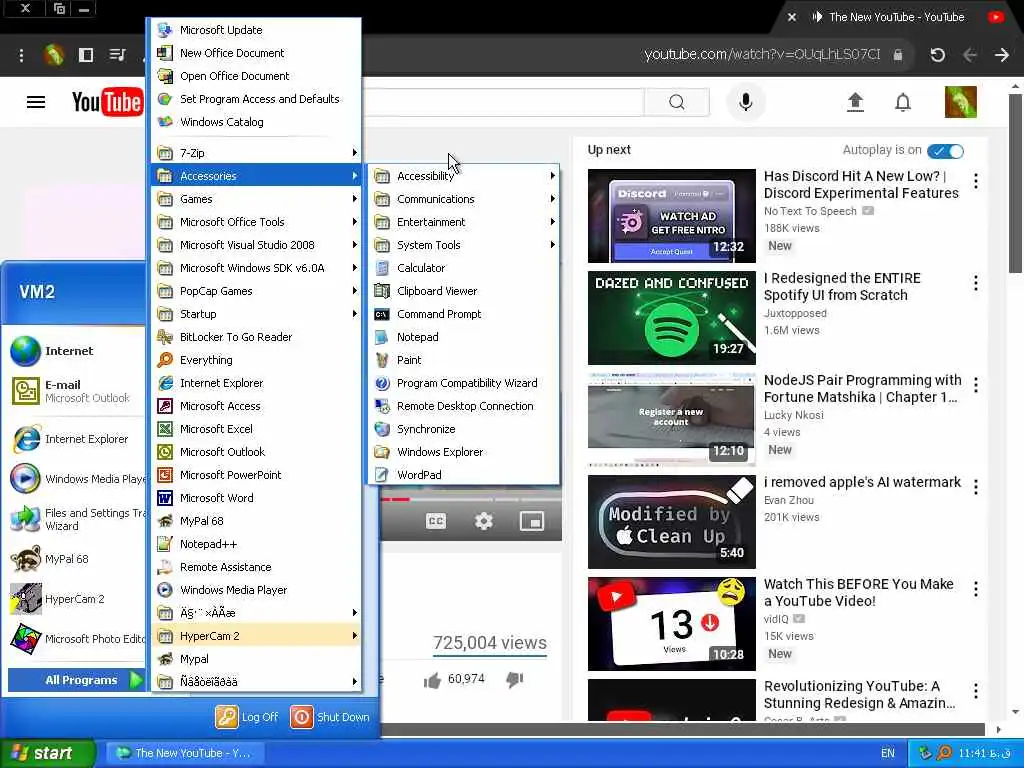Image resolution: width=1024 pixels, height=768 pixels.
Task: Like the video with thumbs up
Action: 432,681
